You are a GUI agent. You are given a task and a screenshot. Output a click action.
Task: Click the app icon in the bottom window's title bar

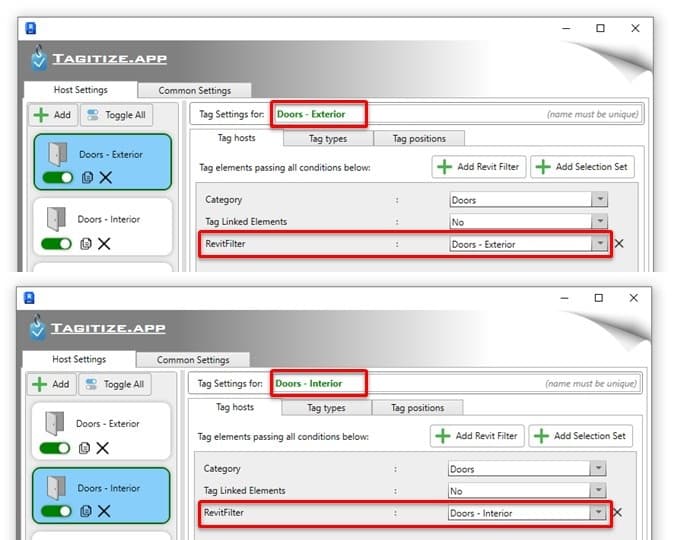29,298
